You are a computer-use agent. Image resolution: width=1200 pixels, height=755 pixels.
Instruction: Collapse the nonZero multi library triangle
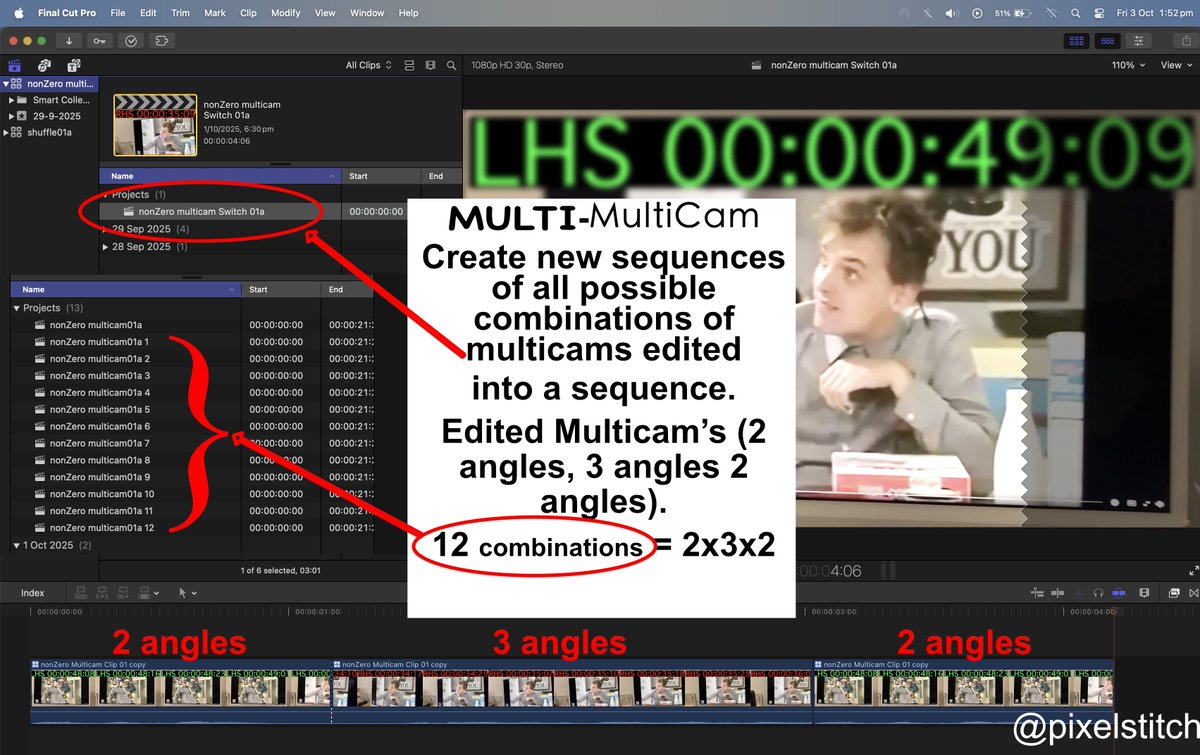[6, 84]
